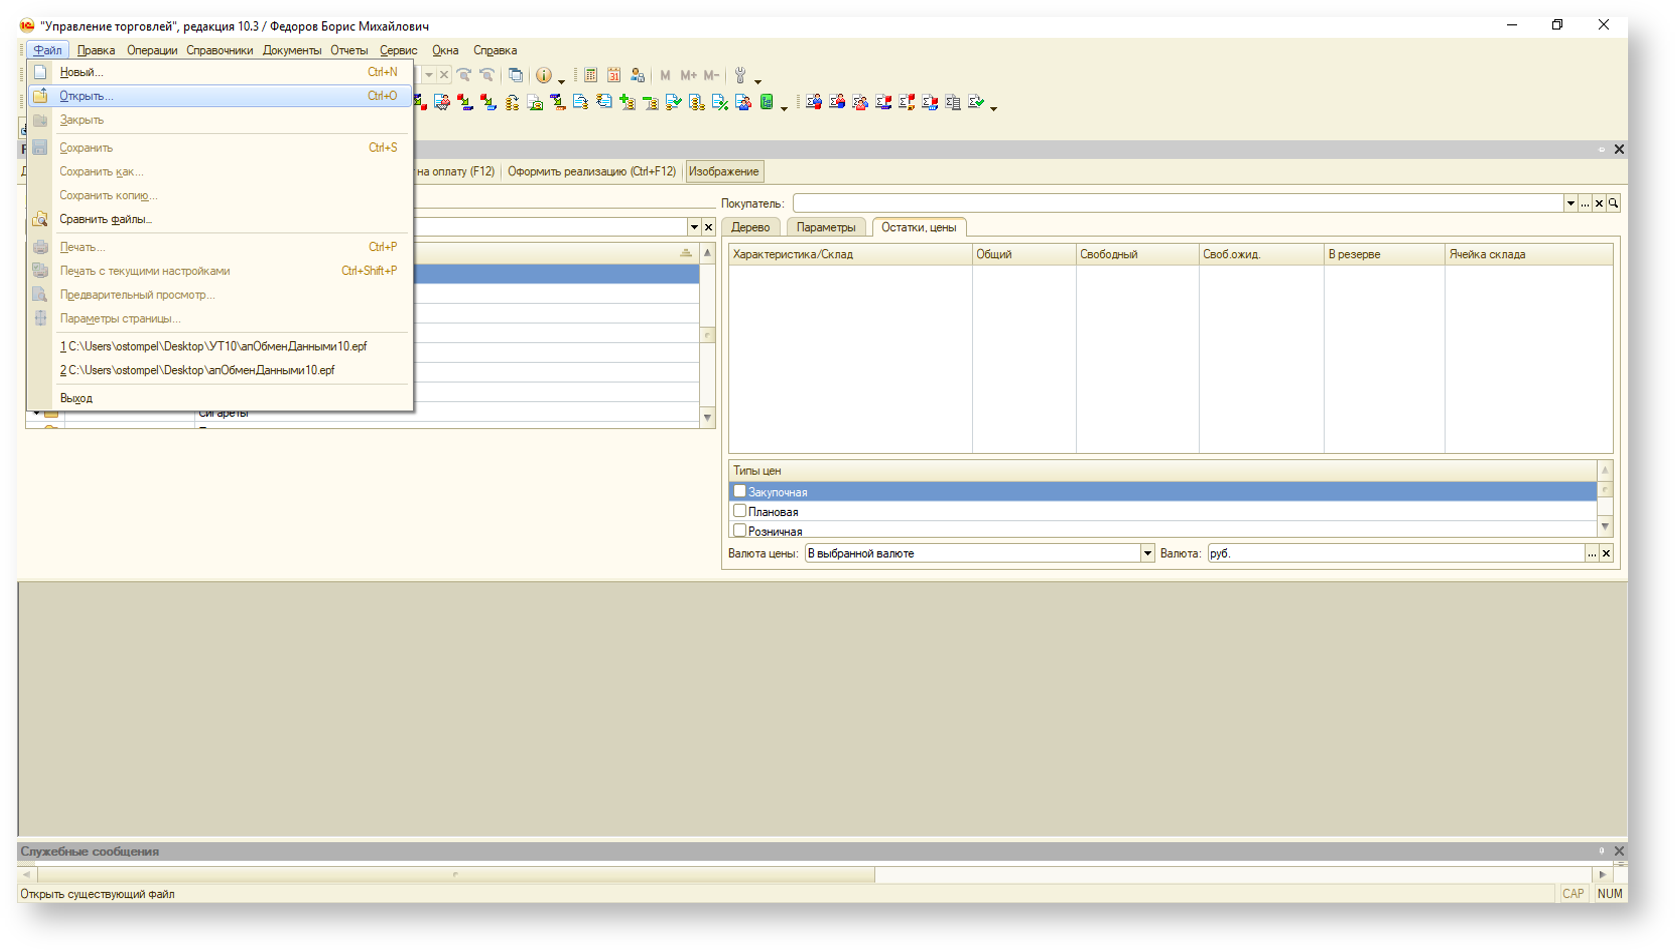Toggle the Изображение button
This screenshot has height=951, width=1676.
[x=724, y=172]
